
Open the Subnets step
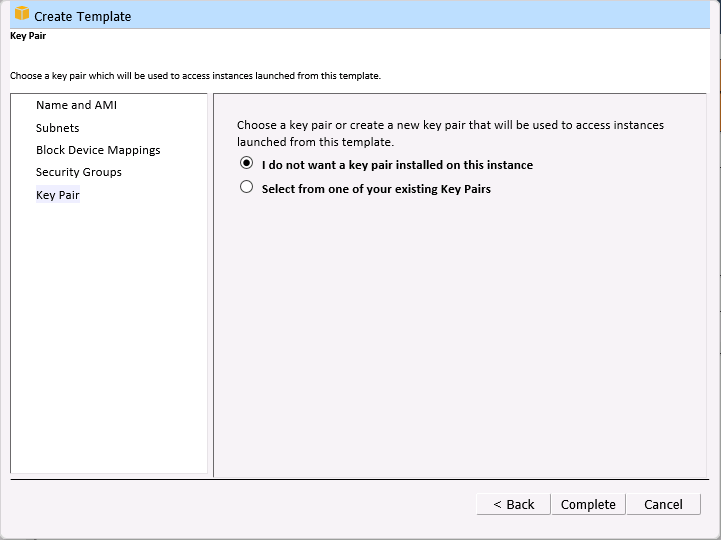tap(57, 128)
